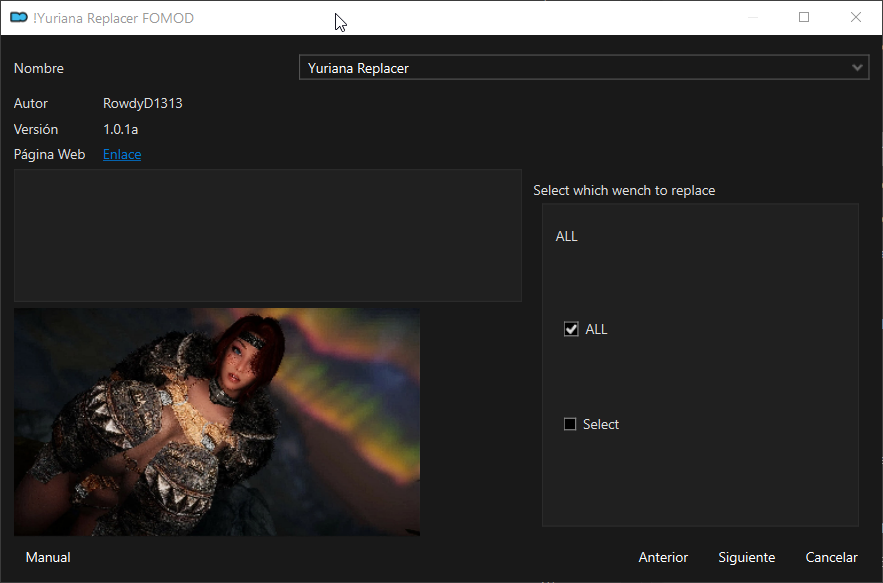Enable the Select checkbox
The height and width of the screenshot is (583, 883).
[570, 424]
